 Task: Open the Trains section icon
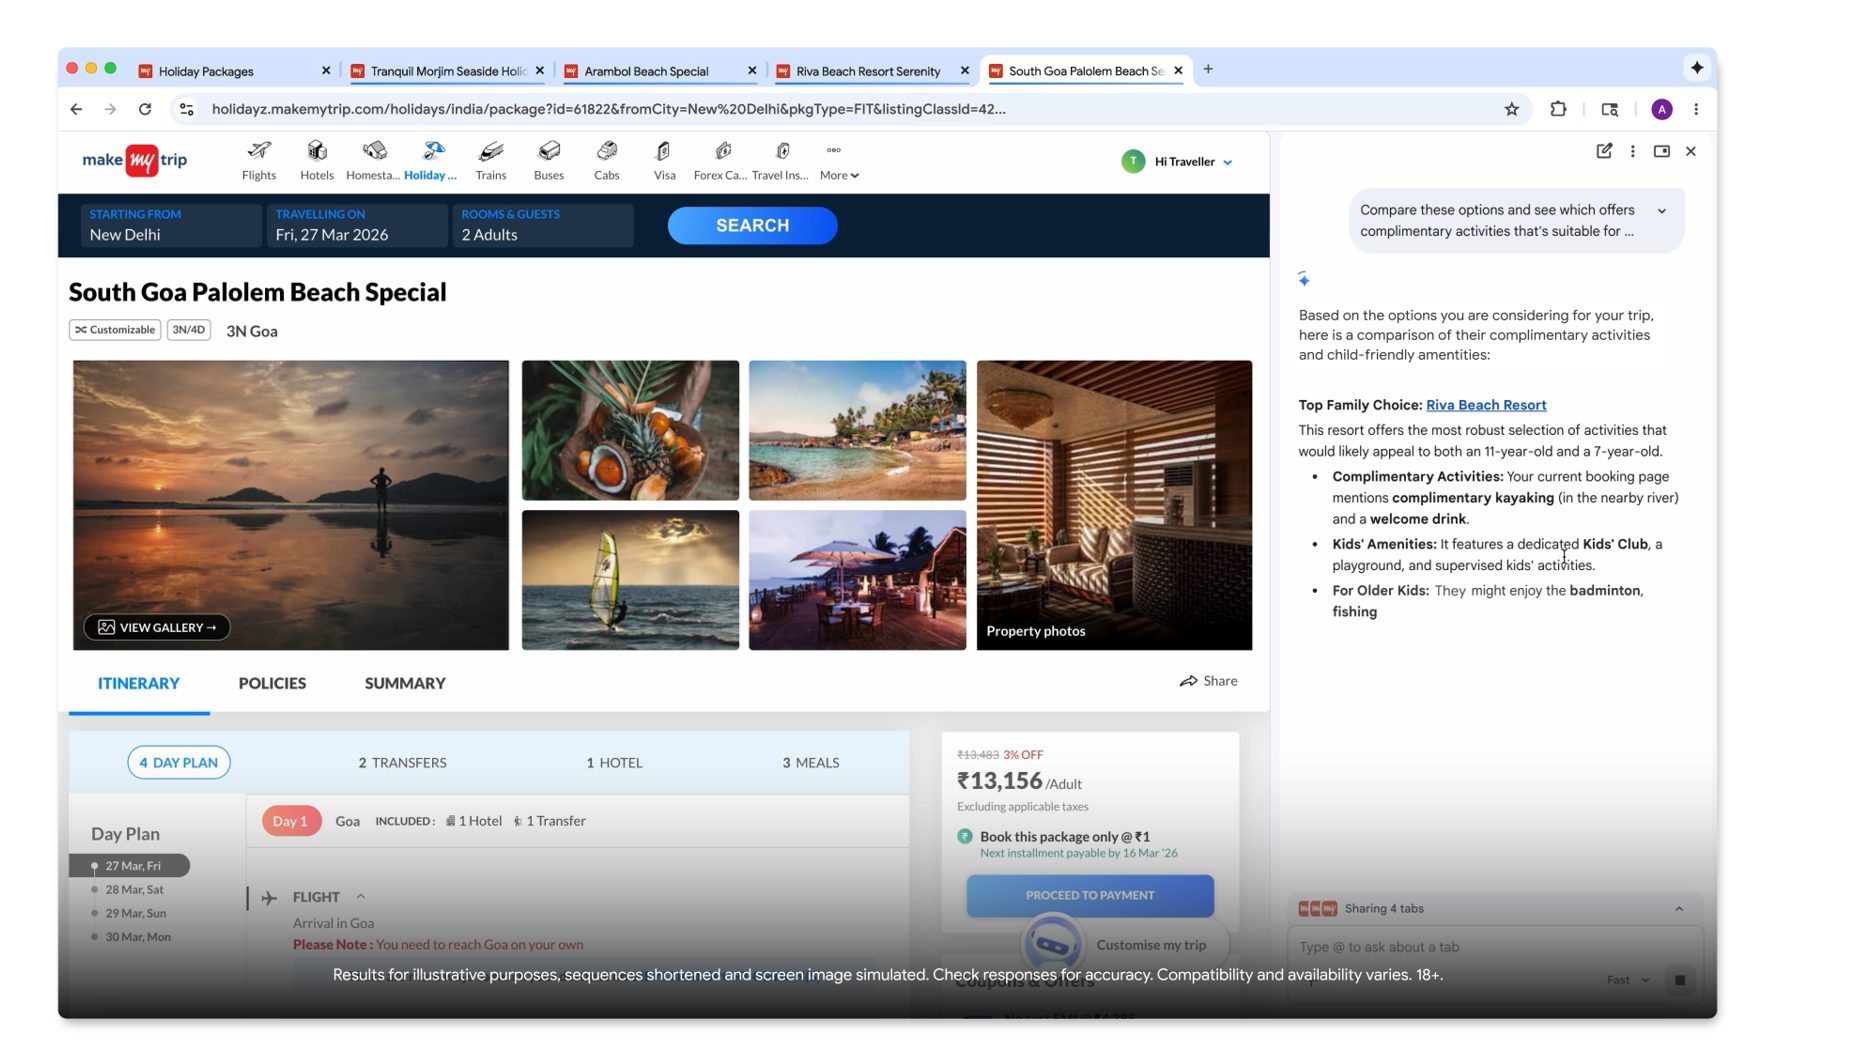point(490,152)
